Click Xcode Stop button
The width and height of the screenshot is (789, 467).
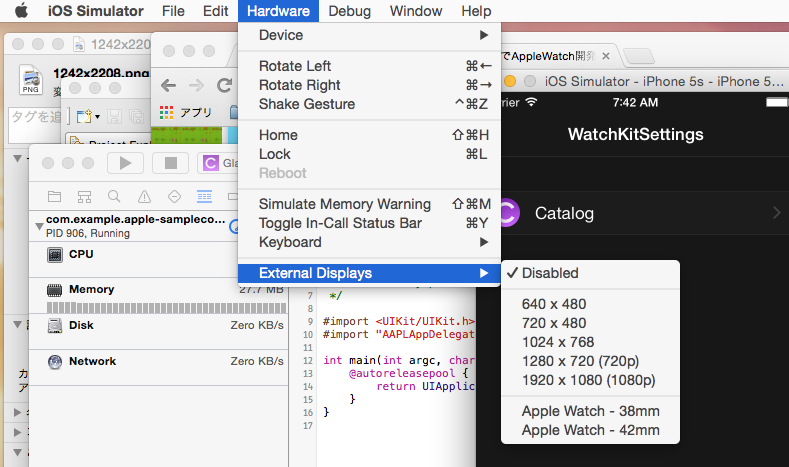pyautogui.click(x=171, y=163)
